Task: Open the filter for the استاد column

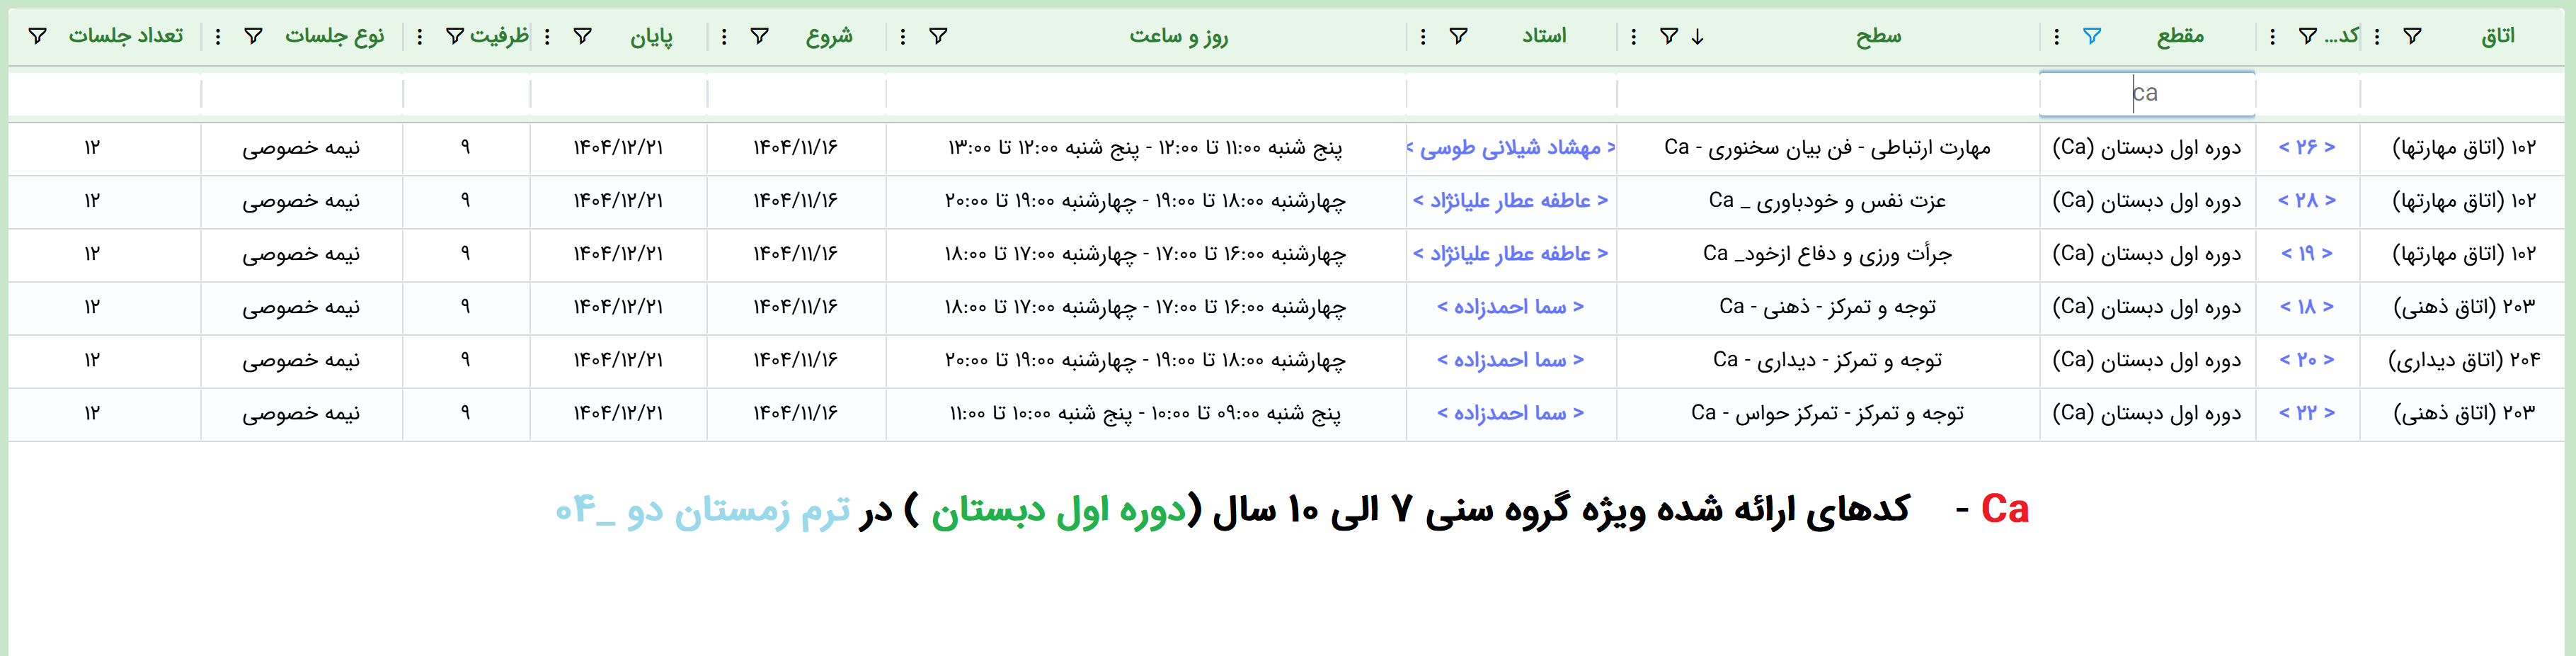Action: [x=1458, y=37]
